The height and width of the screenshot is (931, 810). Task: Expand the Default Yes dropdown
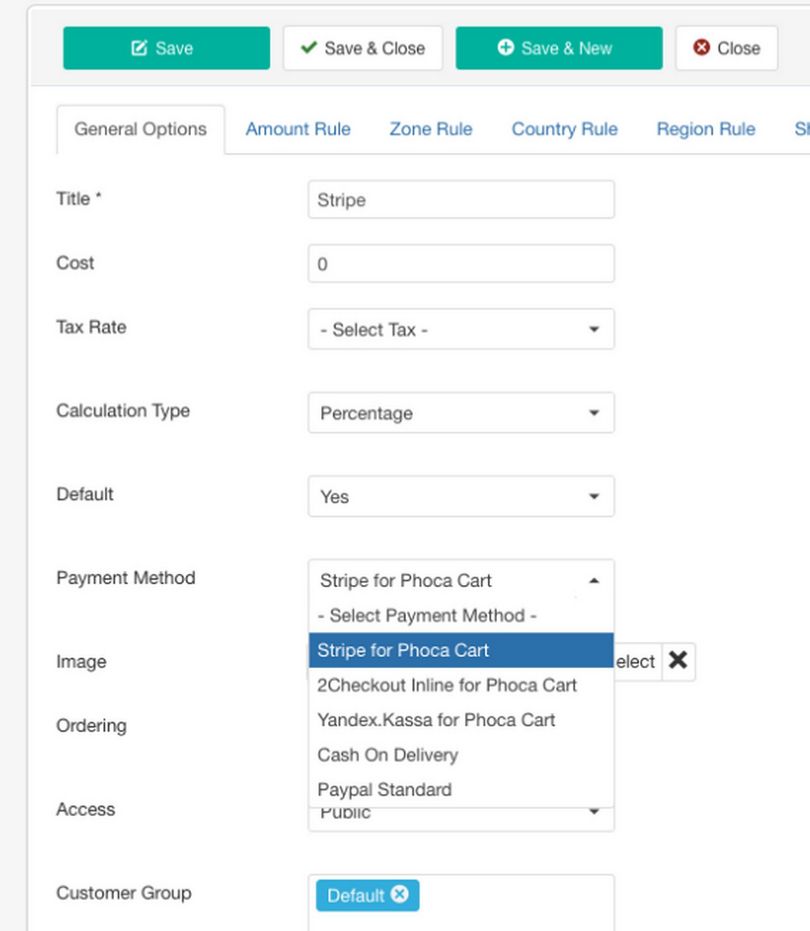[461, 497]
